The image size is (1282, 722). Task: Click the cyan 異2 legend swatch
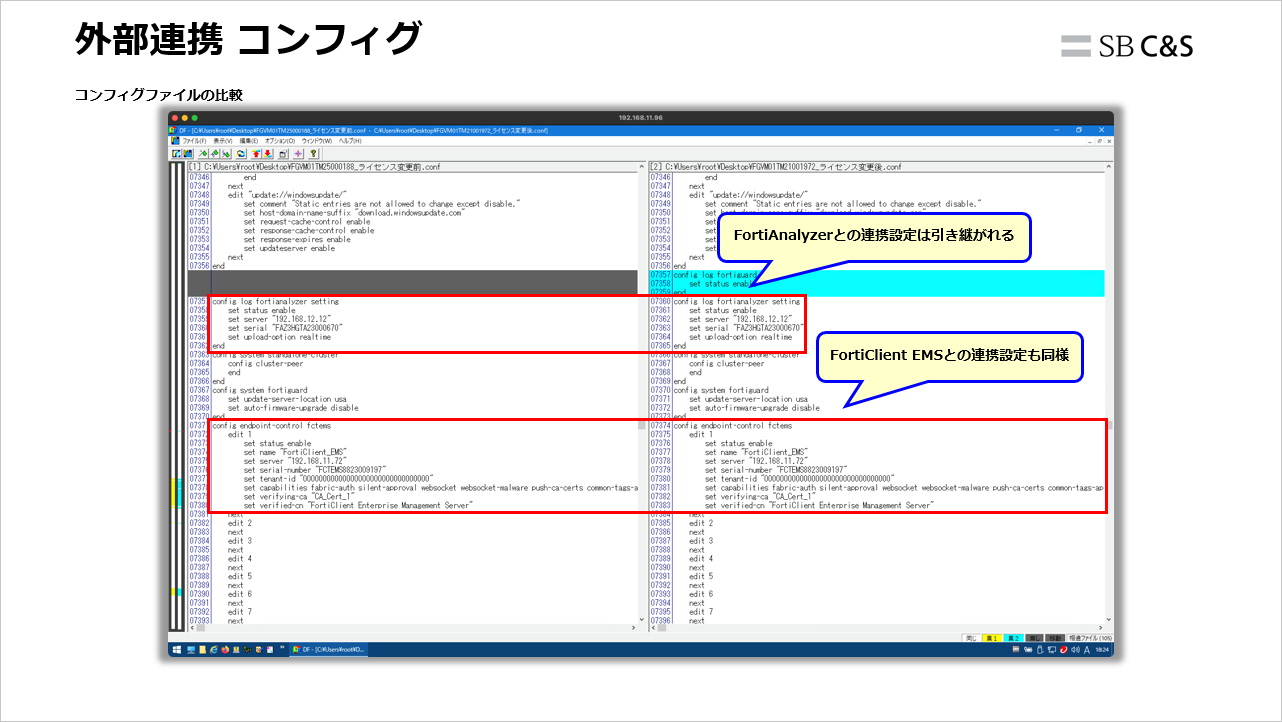pyautogui.click(x=1012, y=637)
